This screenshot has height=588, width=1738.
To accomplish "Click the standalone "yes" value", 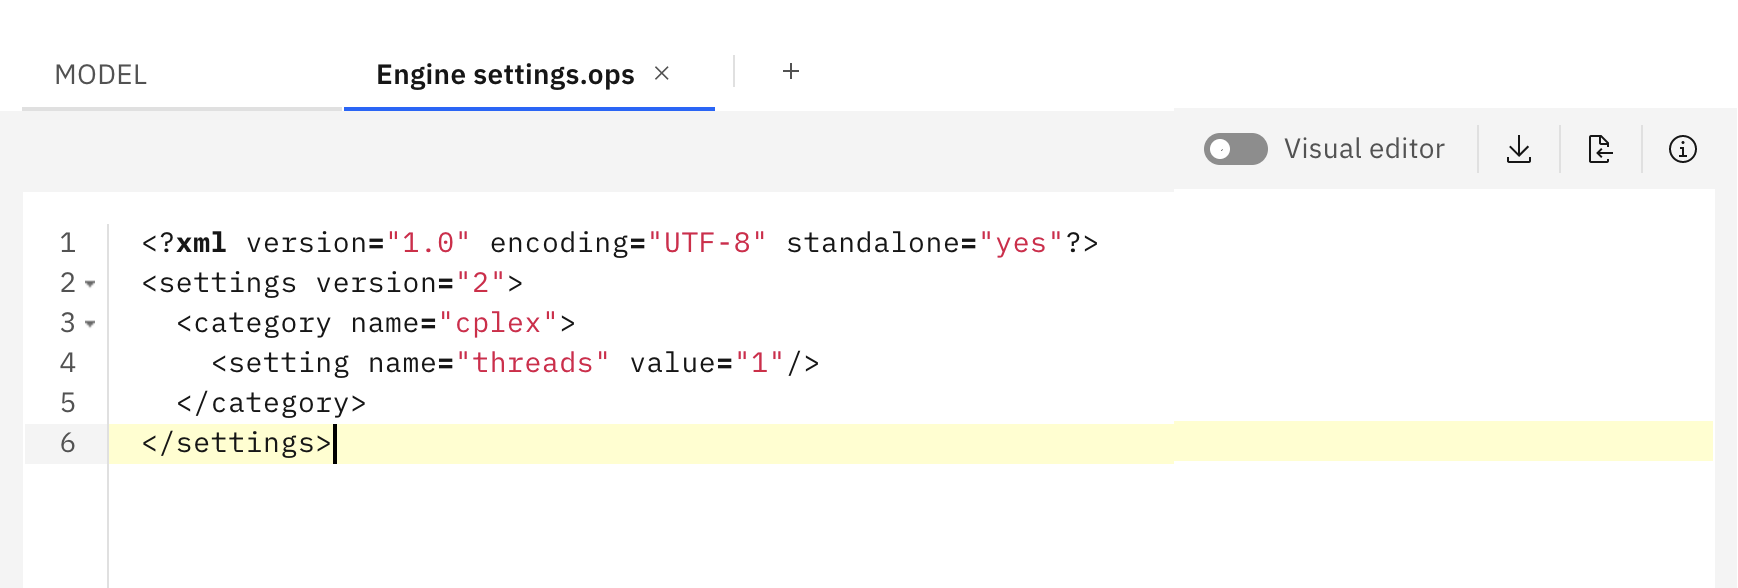I will point(1021,243).
